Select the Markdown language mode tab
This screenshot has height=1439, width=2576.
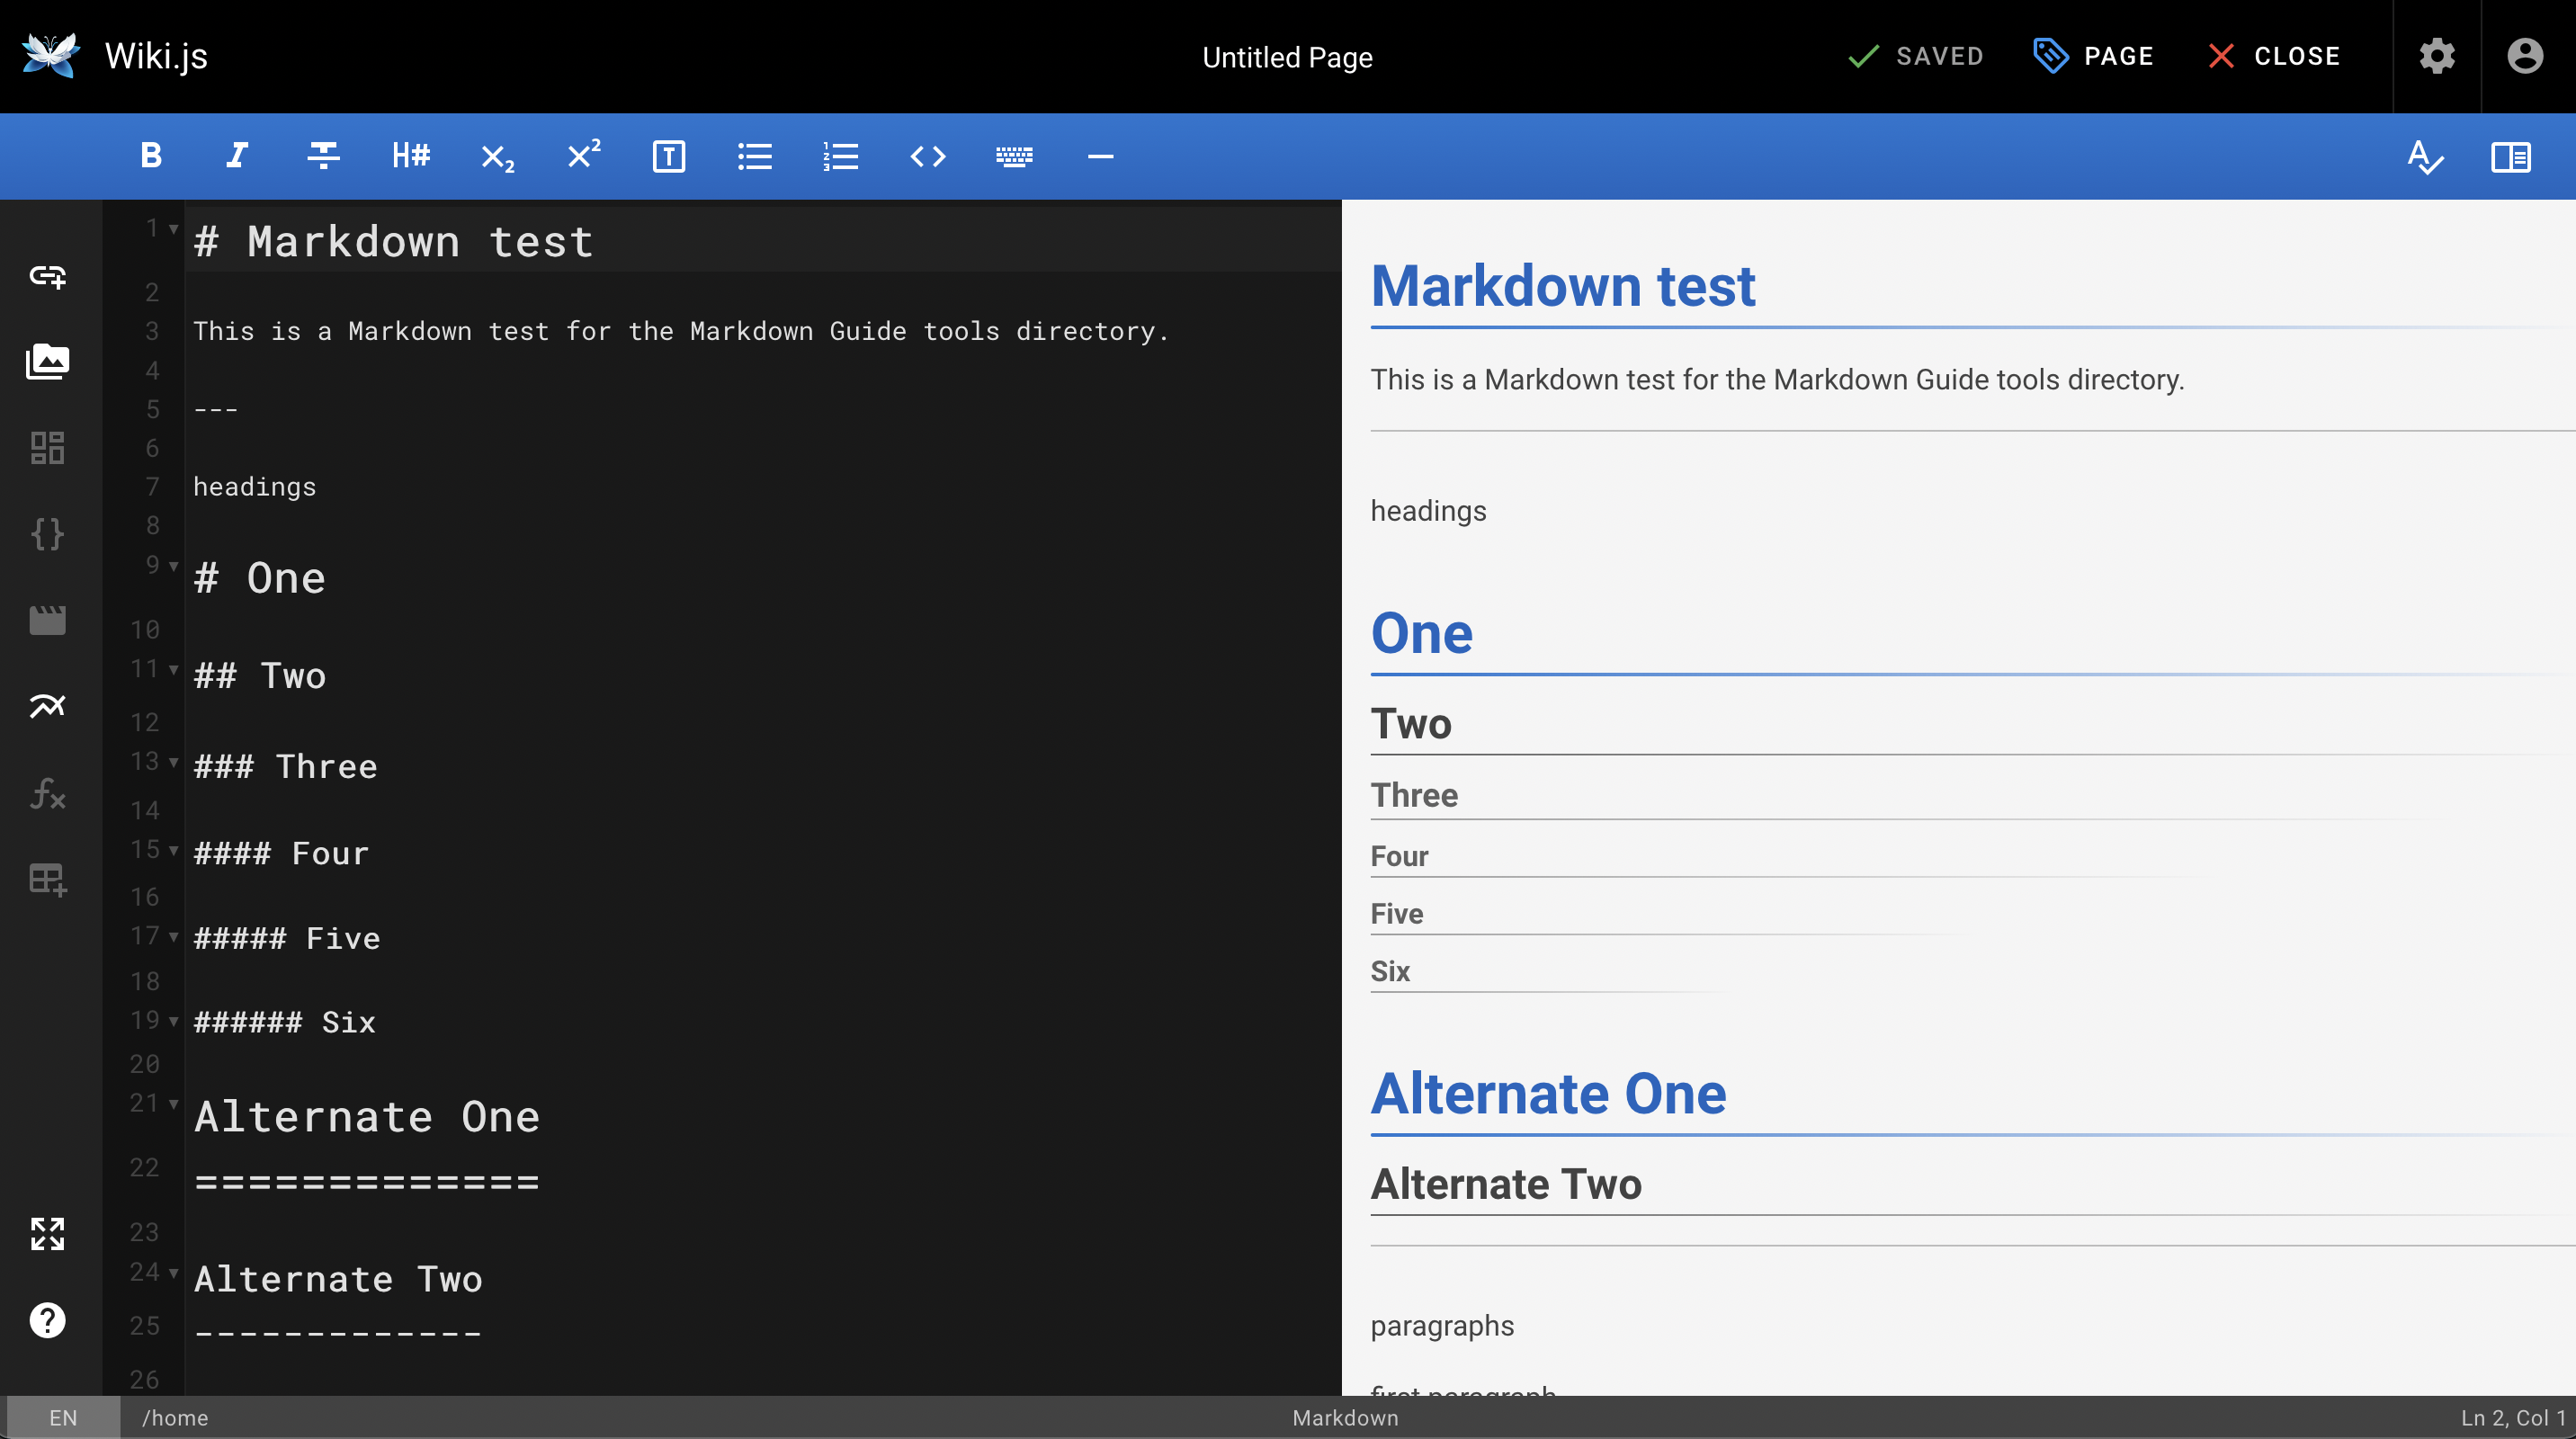coord(1343,1416)
